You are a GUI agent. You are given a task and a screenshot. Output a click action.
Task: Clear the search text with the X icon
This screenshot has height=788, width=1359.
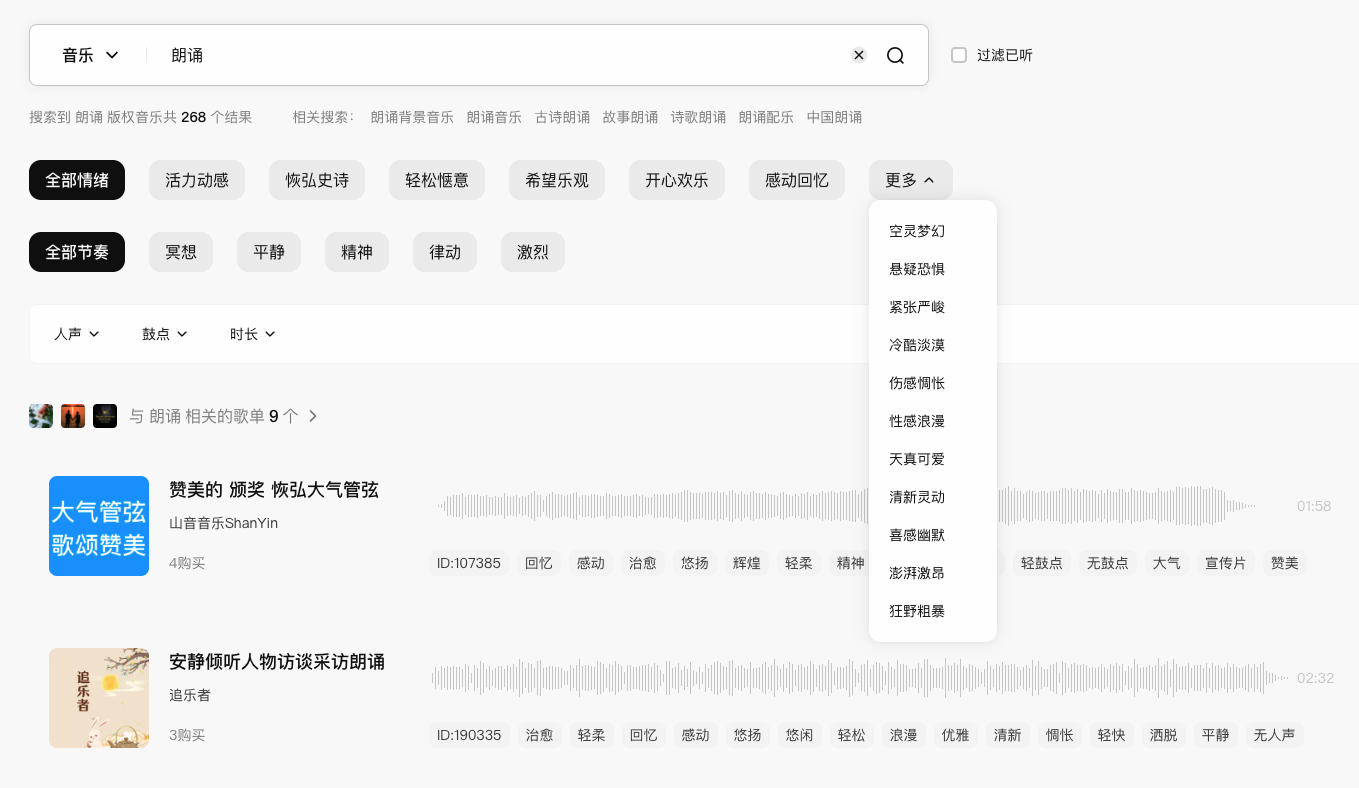859,55
